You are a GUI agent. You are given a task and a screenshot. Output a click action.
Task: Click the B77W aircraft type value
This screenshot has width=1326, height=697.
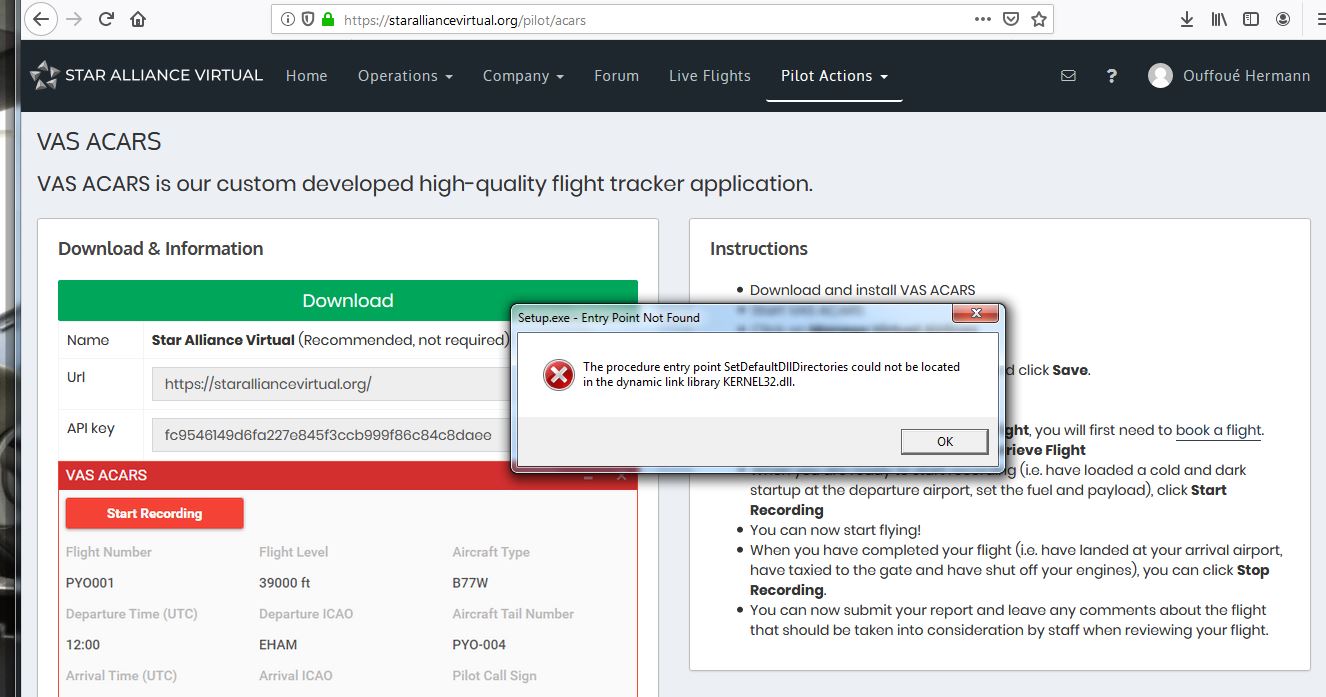[x=472, y=583]
